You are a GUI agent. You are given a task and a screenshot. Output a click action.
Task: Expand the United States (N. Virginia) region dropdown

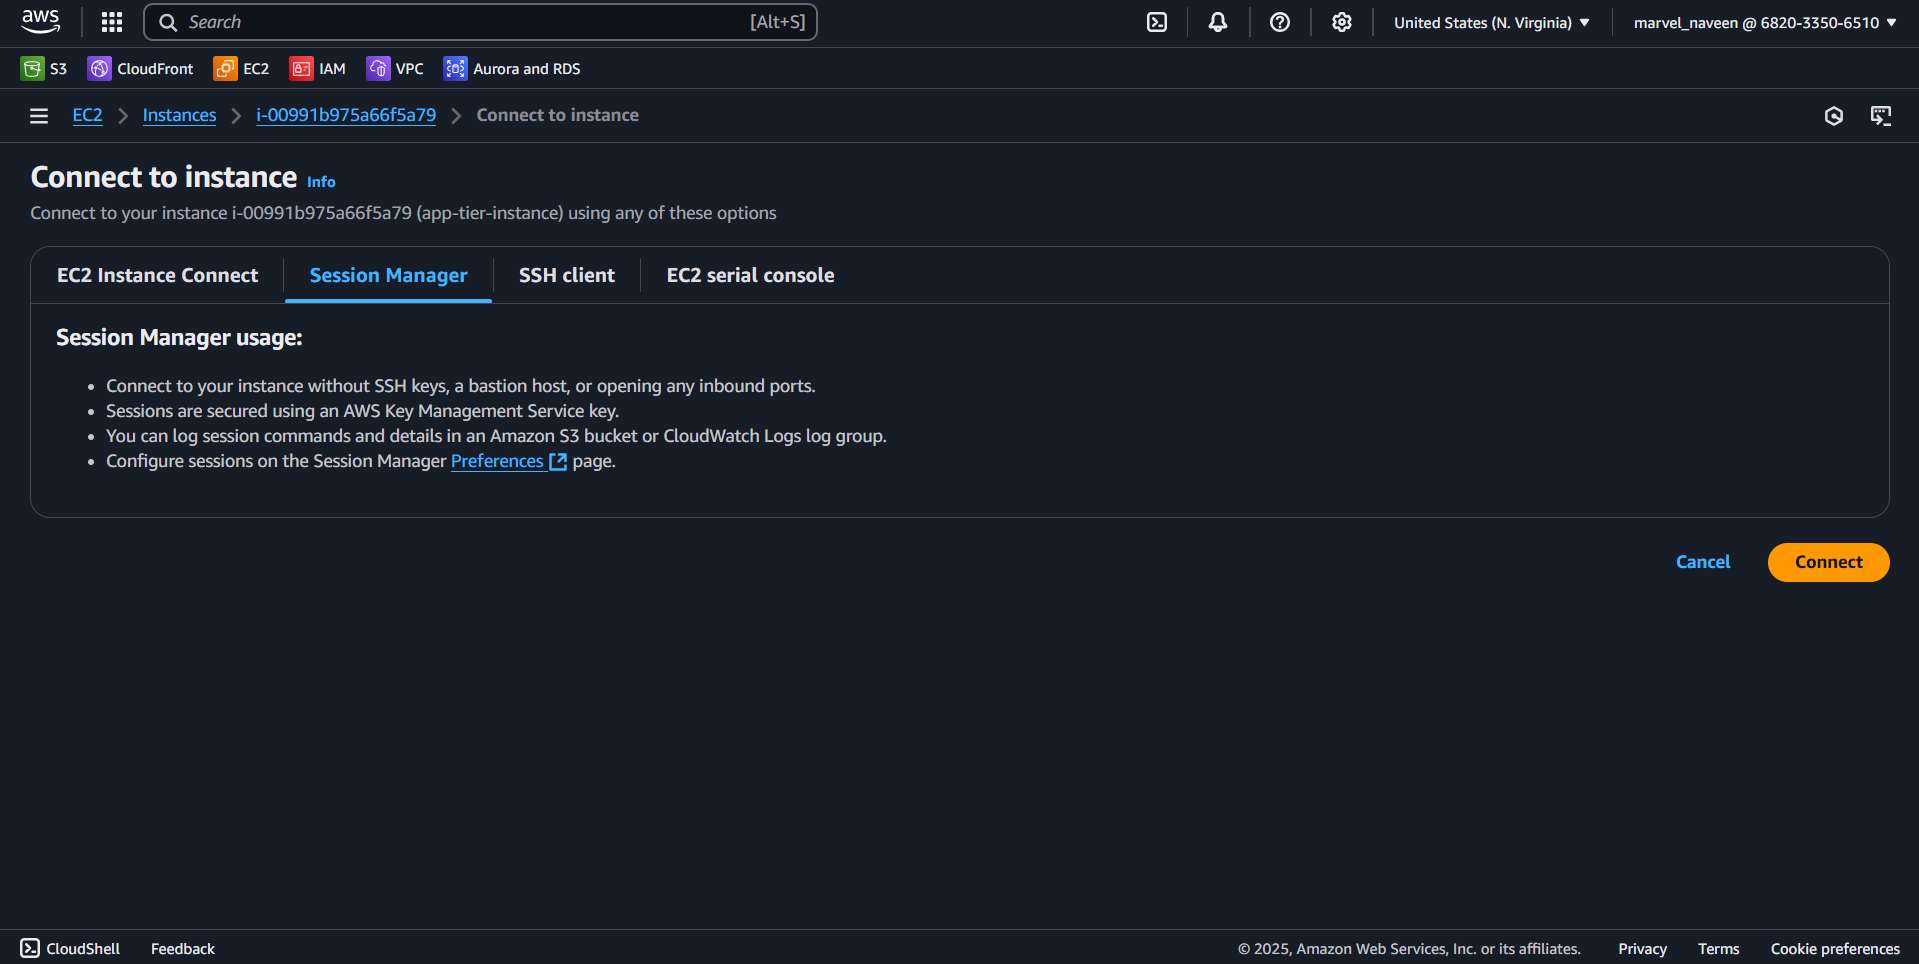pyautogui.click(x=1492, y=22)
